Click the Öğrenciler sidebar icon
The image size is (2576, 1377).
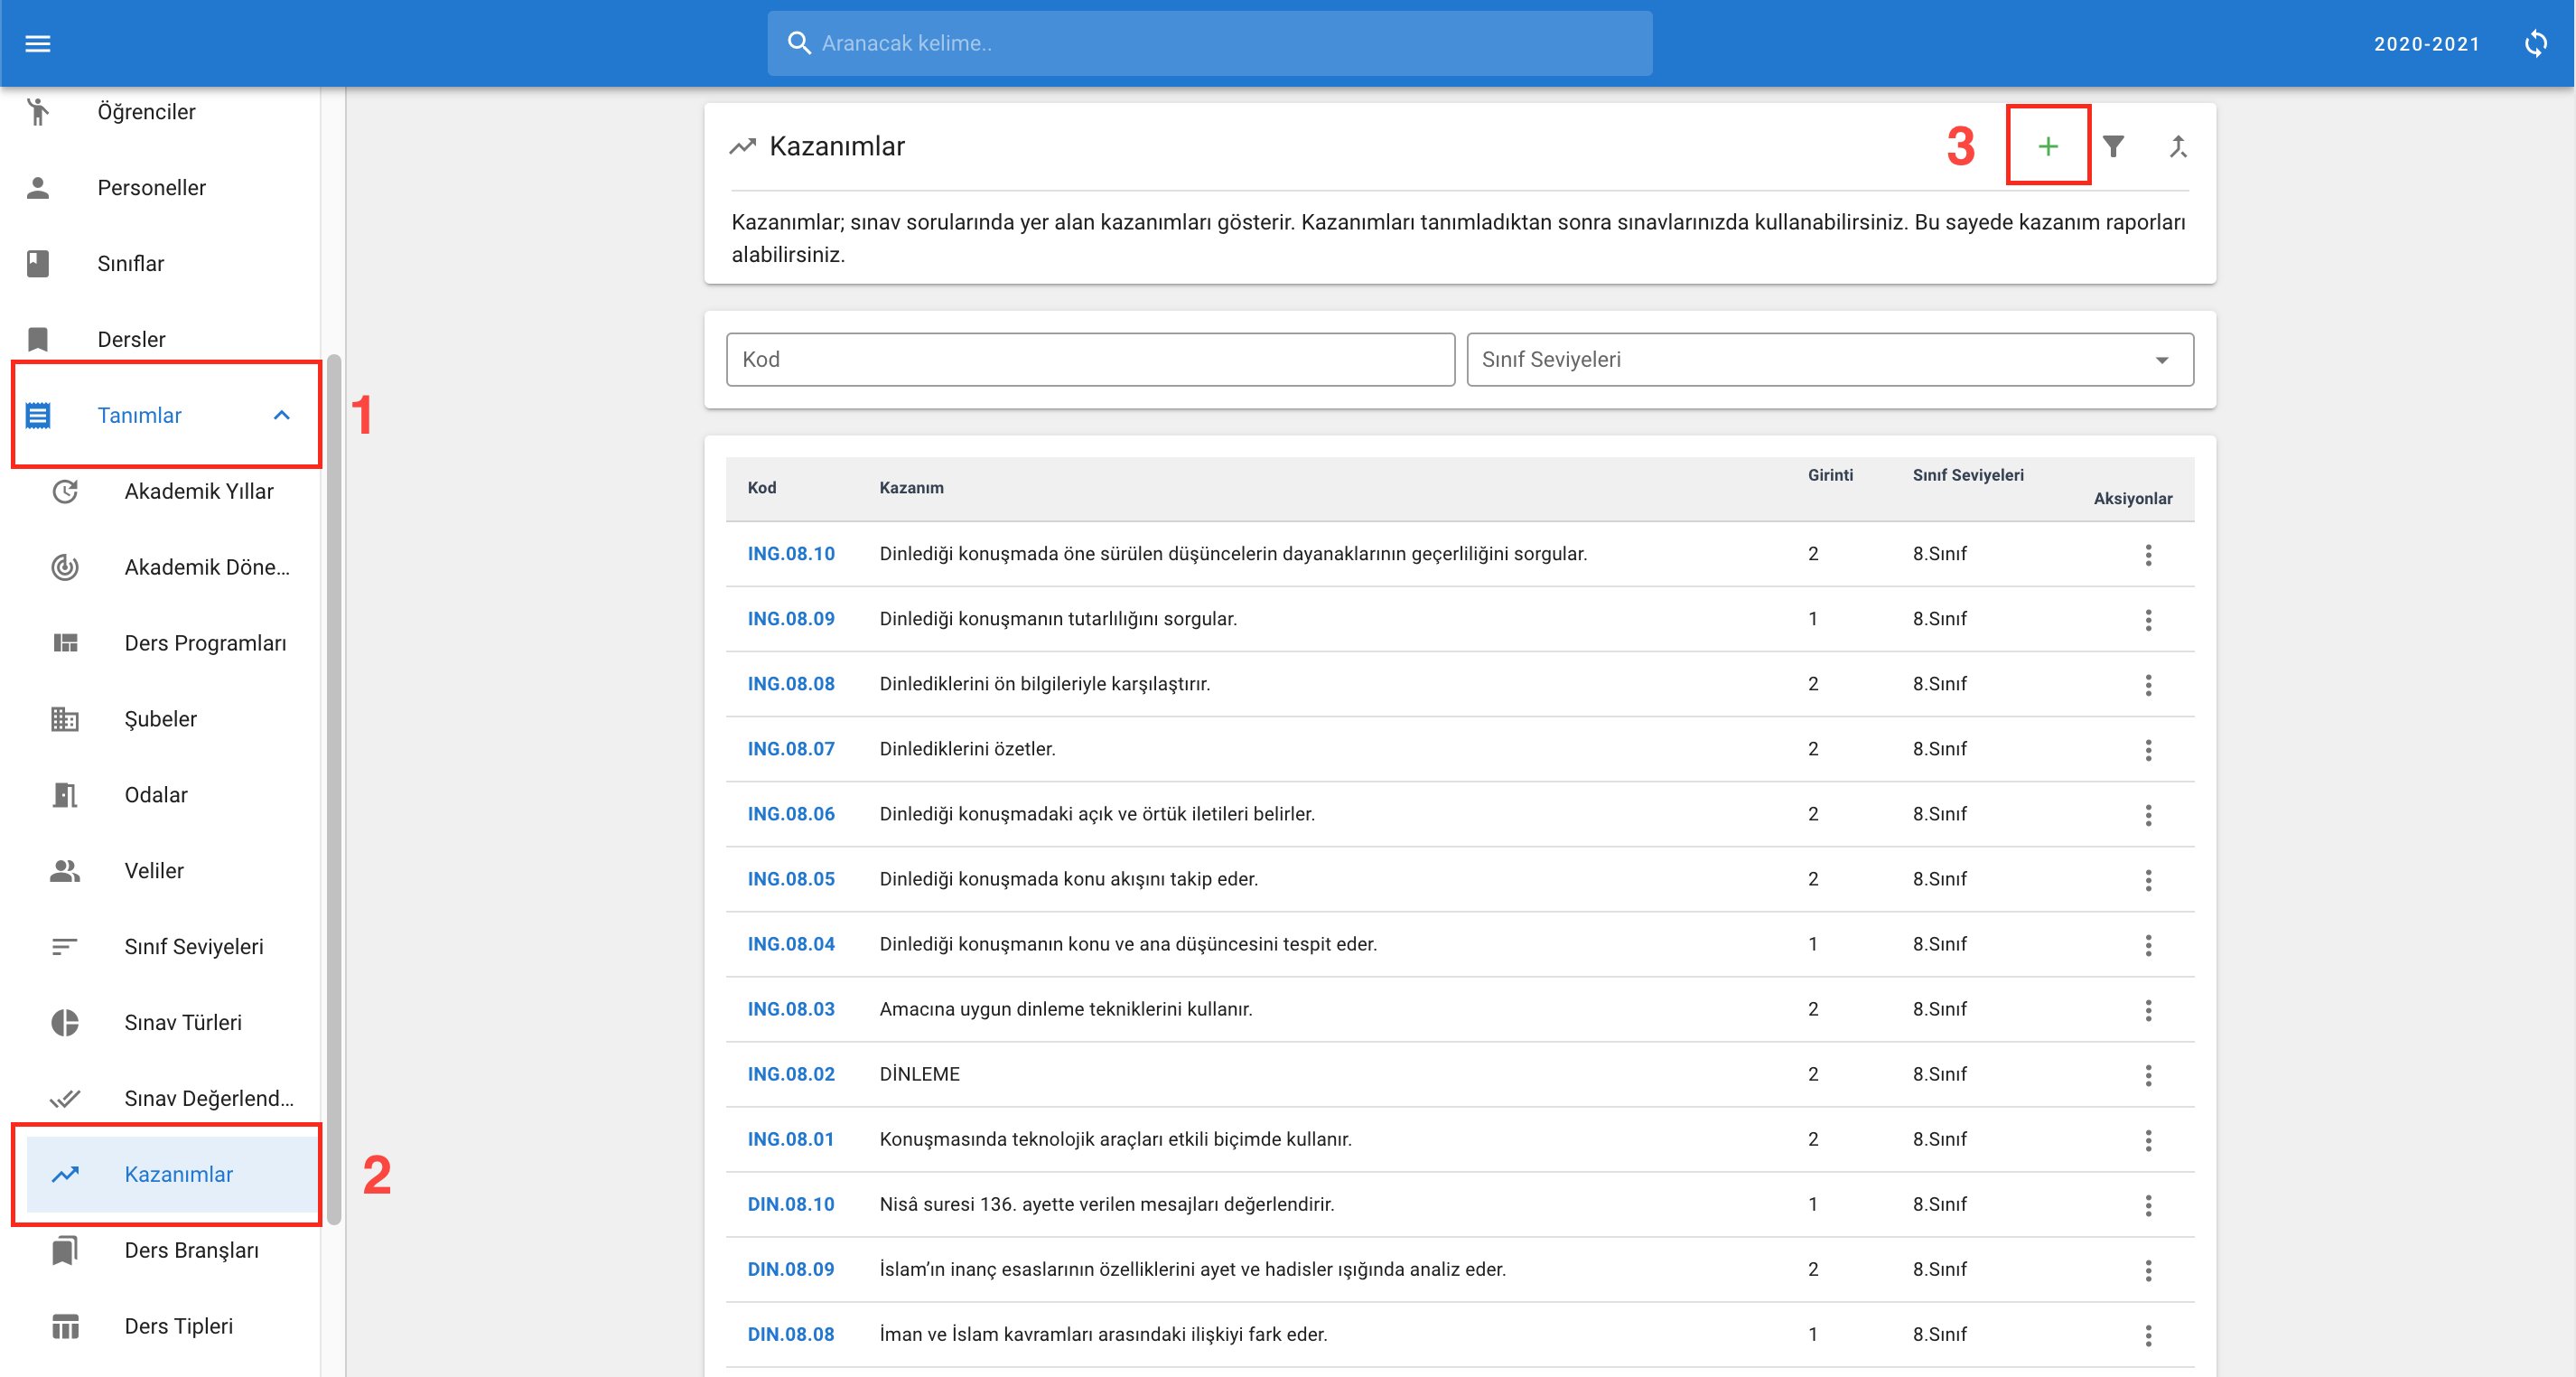pyautogui.click(x=38, y=111)
